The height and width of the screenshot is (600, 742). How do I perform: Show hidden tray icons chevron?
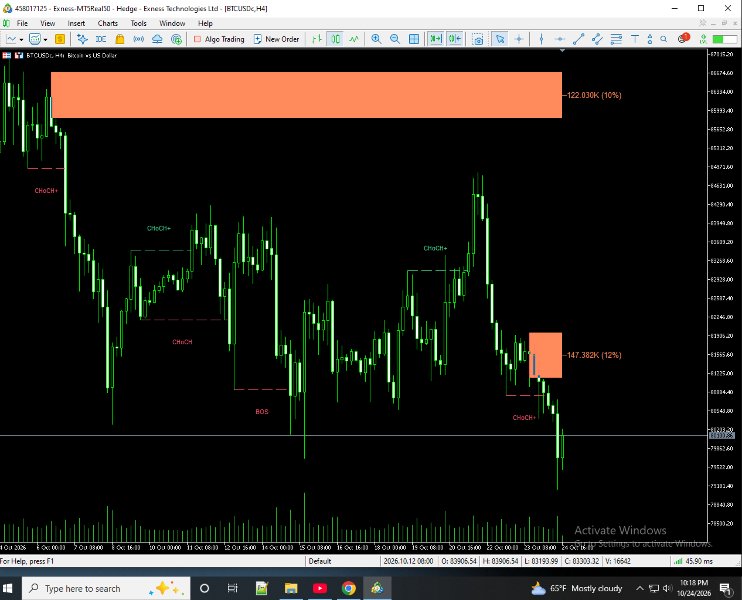[x=639, y=589]
